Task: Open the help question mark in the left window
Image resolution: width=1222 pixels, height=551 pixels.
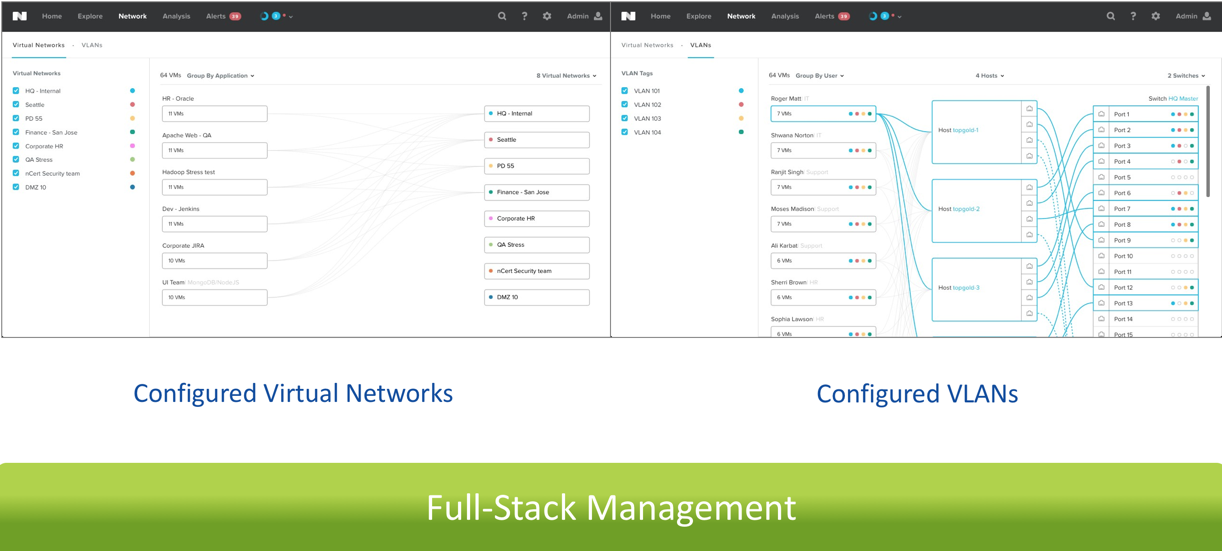Action: tap(524, 16)
